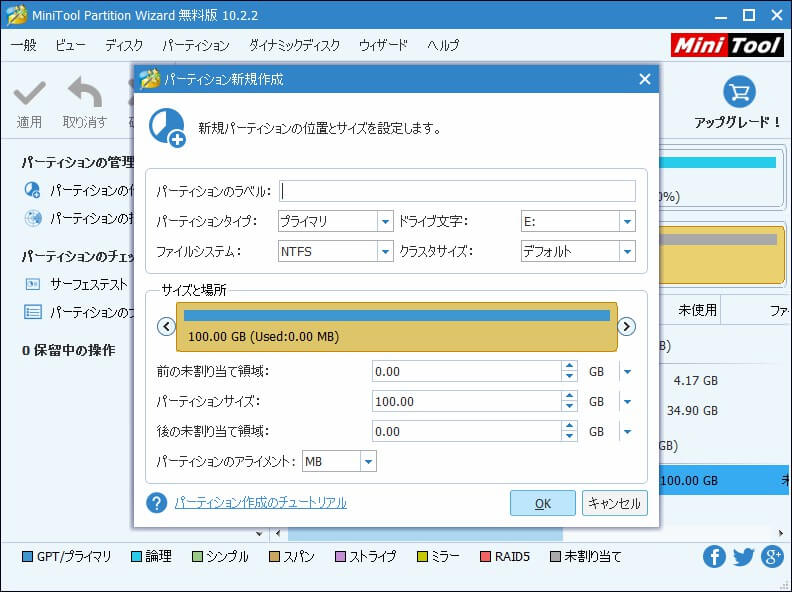Click the dialog title bar app icon
This screenshot has width=792, height=592.
click(150, 79)
